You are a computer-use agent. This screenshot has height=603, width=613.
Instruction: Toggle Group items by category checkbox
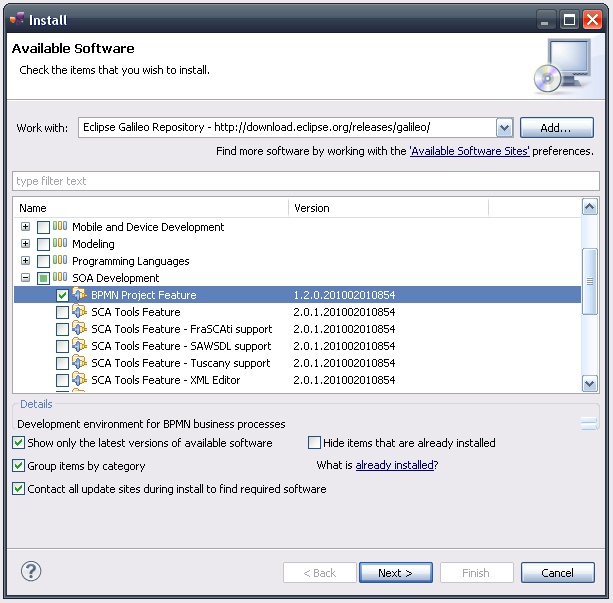click(19, 466)
